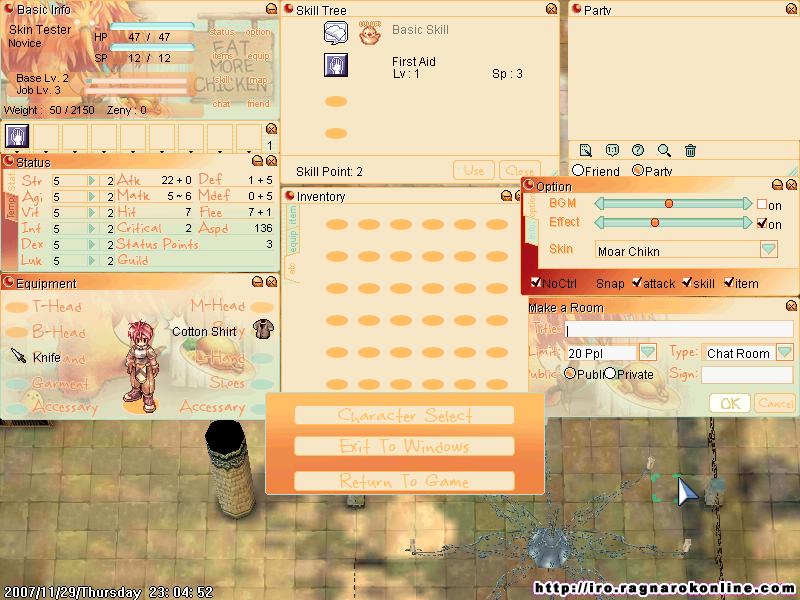Switch to Inventory equip tab
The image size is (800, 600).
pyautogui.click(x=292, y=241)
